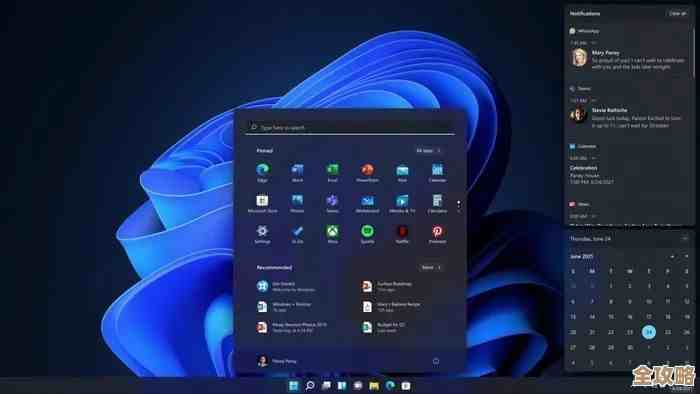Click the pinned apps page indicator dots

click(459, 205)
